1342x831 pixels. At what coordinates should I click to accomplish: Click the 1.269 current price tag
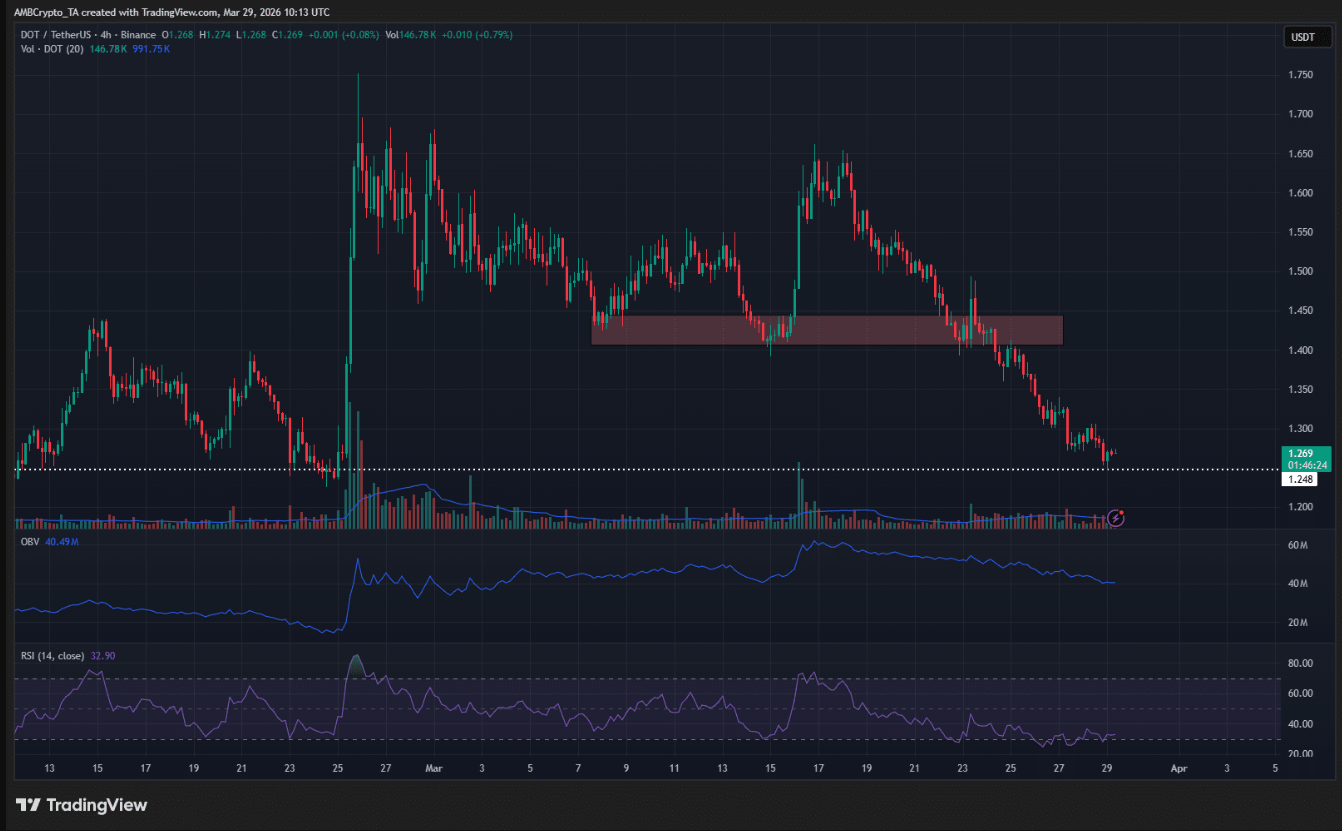coord(1300,454)
